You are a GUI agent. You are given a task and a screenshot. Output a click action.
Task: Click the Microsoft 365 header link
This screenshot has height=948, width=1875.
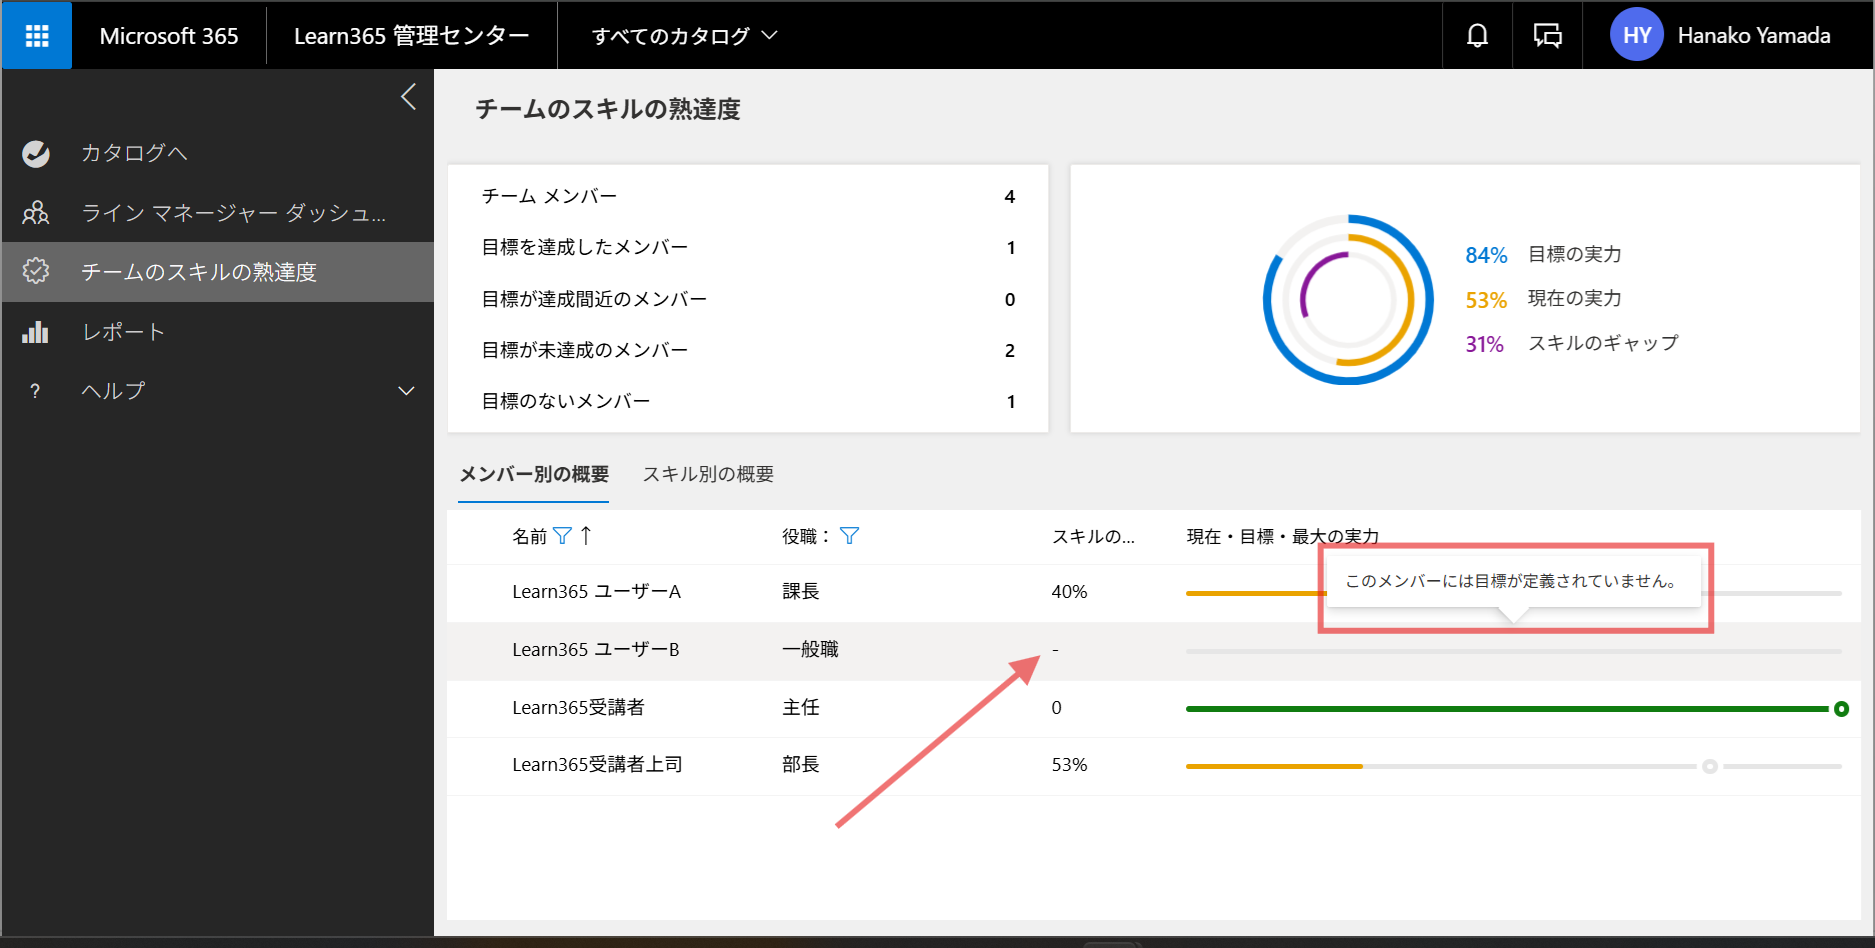169,36
